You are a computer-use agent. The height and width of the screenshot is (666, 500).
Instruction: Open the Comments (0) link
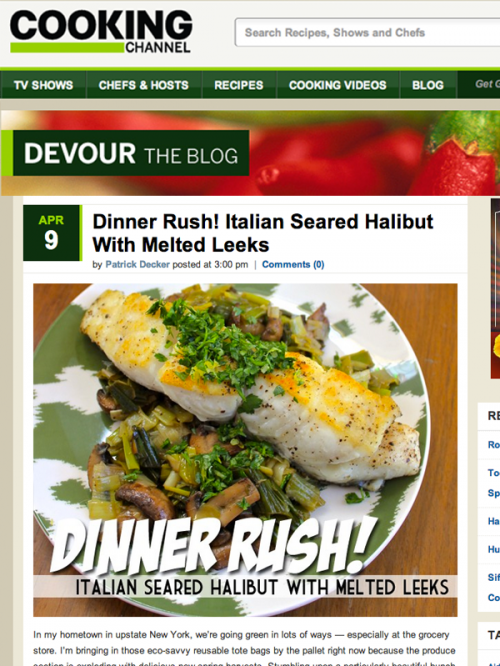[x=293, y=265]
